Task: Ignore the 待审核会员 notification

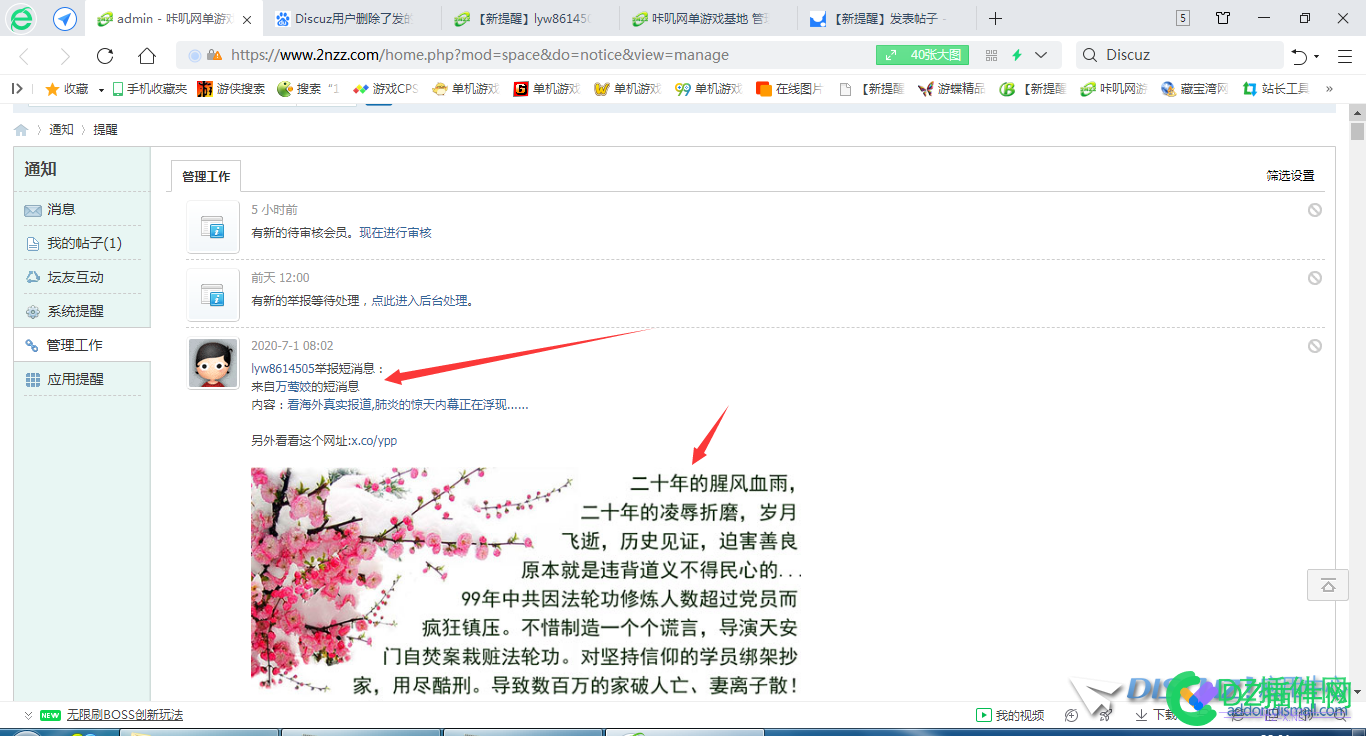Action: pyautogui.click(x=1315, y=210)
